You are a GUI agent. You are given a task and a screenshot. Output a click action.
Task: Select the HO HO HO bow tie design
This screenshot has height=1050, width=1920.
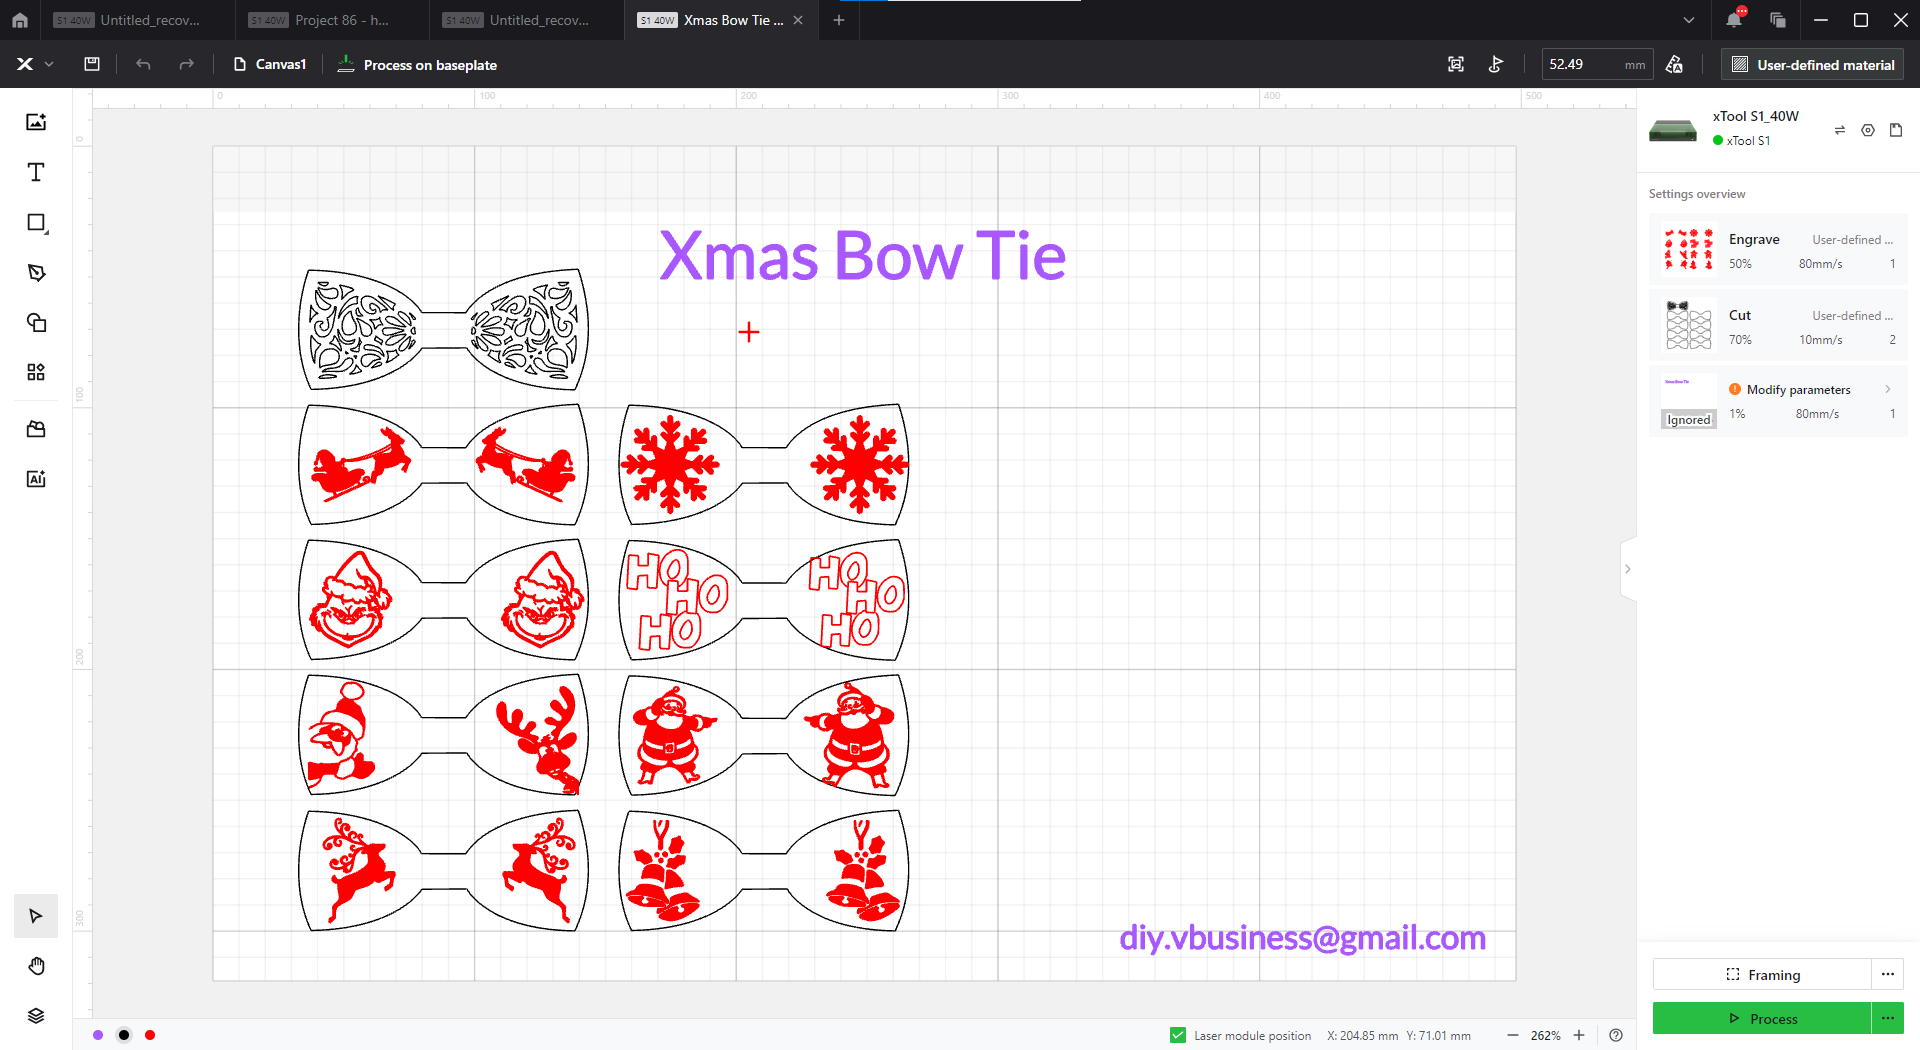click(764, 600)
